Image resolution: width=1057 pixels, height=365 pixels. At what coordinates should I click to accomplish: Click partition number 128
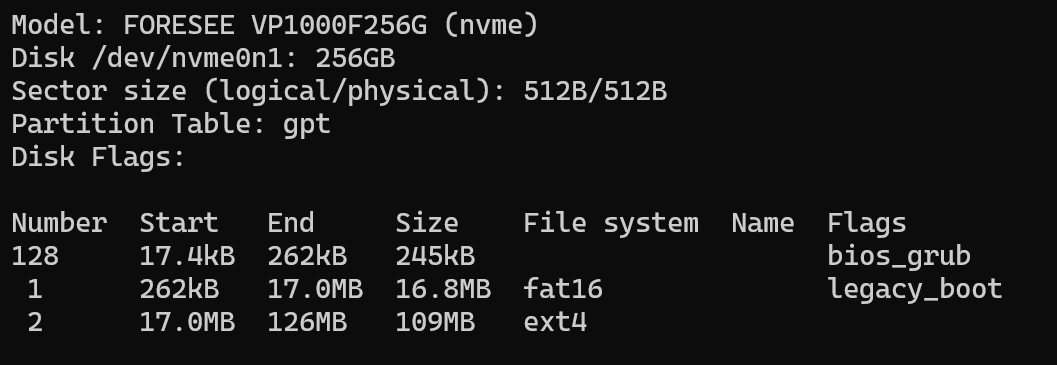point(35,256)
